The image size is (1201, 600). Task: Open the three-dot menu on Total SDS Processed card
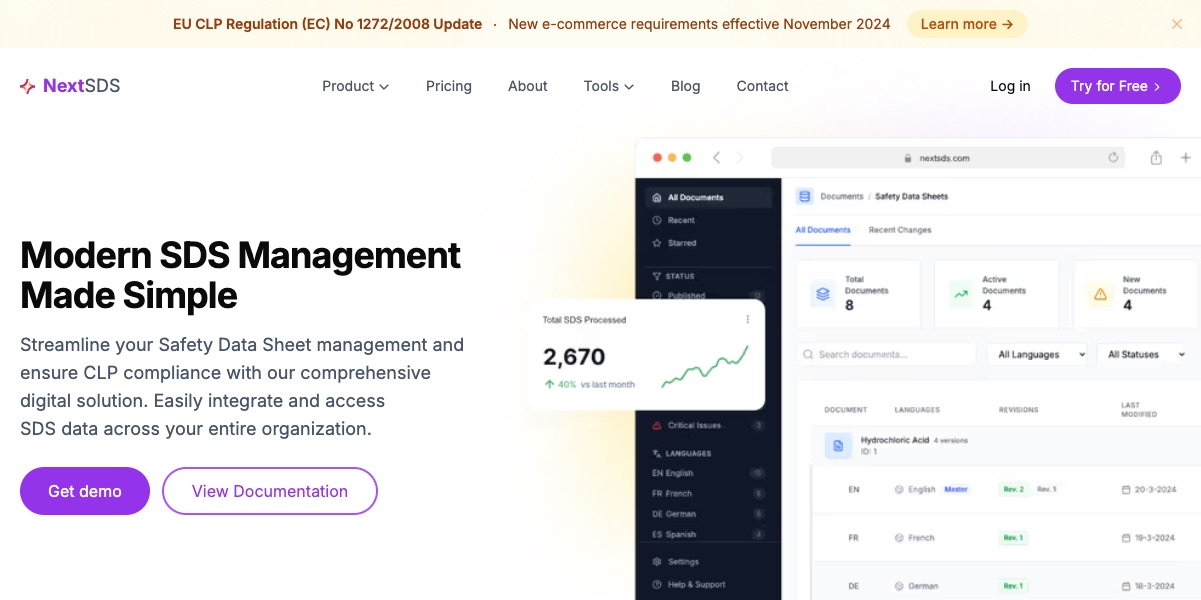click(747, 320)
